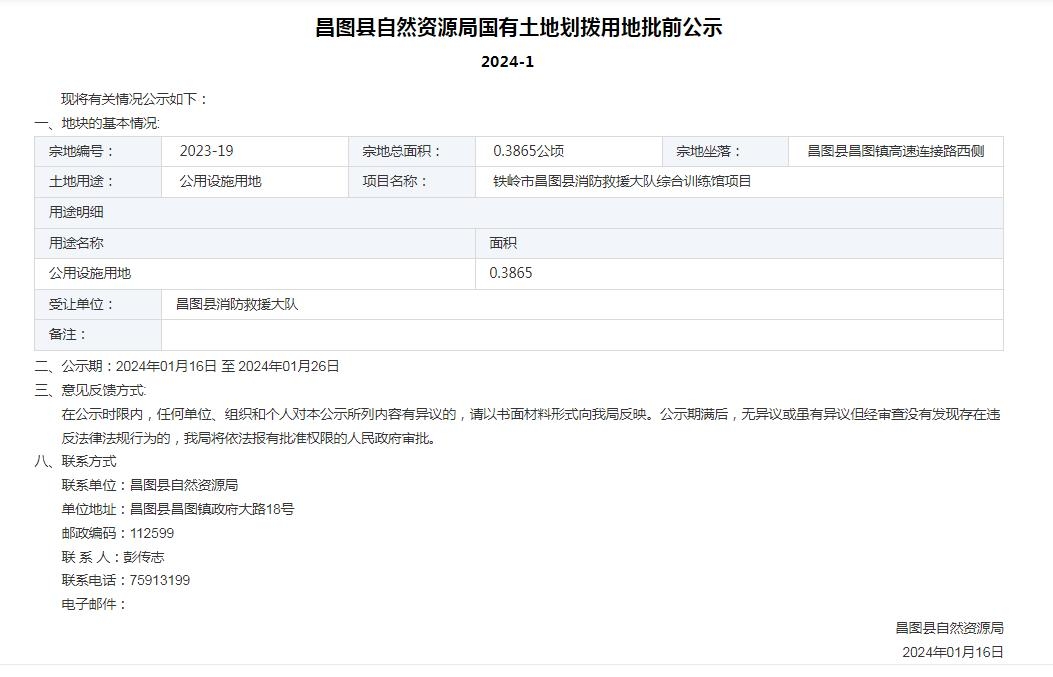Click the page title 昌图县自然资源局国有土地划拨用地批前公示

(x=518, y=28)
